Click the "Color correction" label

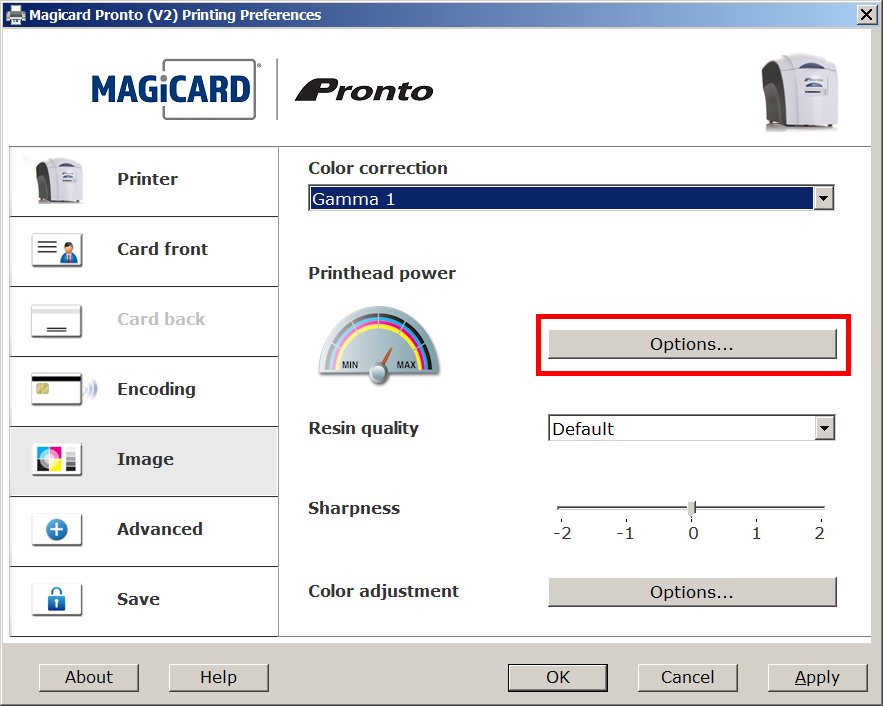(x=378, y=168)
